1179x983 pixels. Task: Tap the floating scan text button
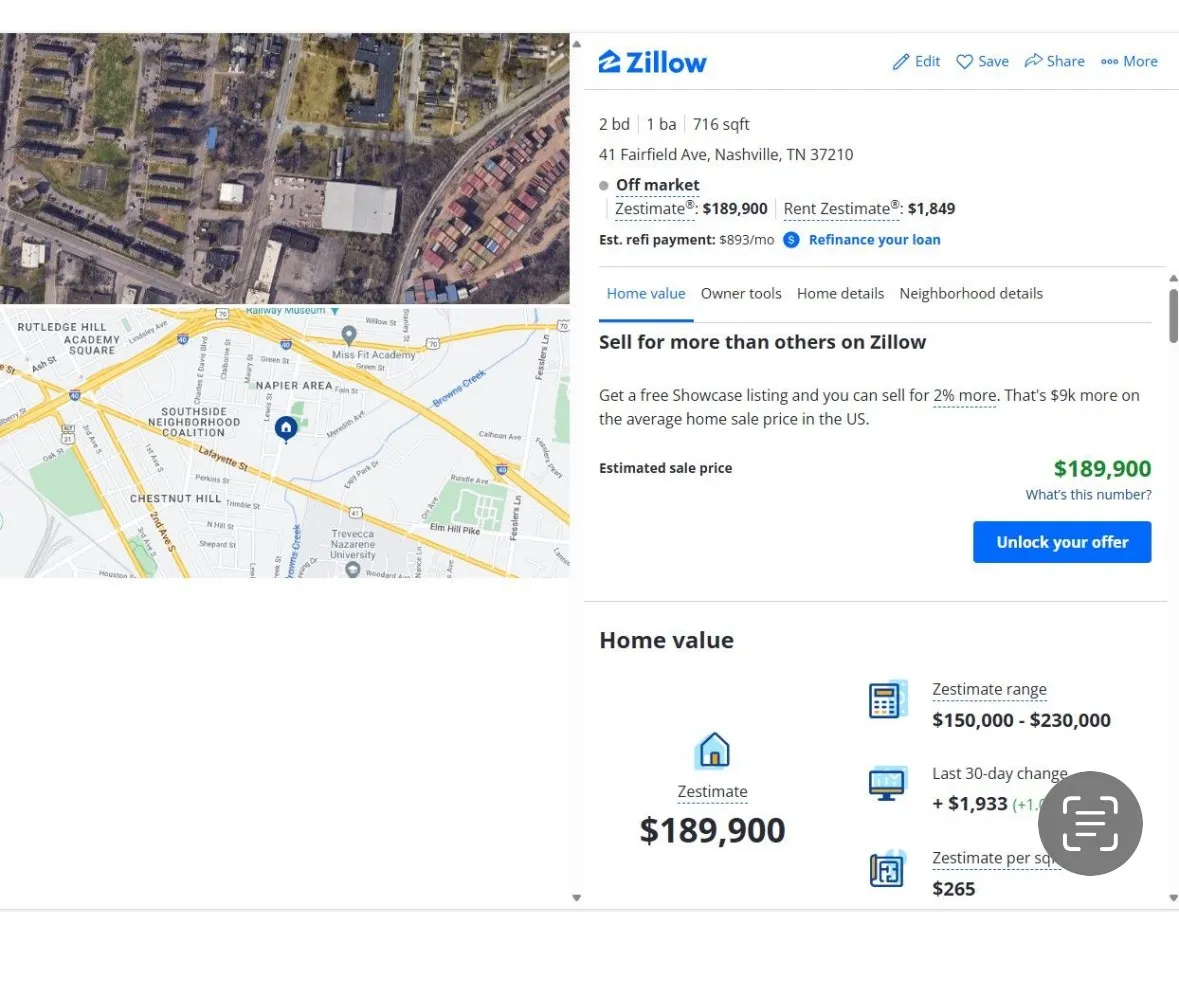(x=1090, y=824)
